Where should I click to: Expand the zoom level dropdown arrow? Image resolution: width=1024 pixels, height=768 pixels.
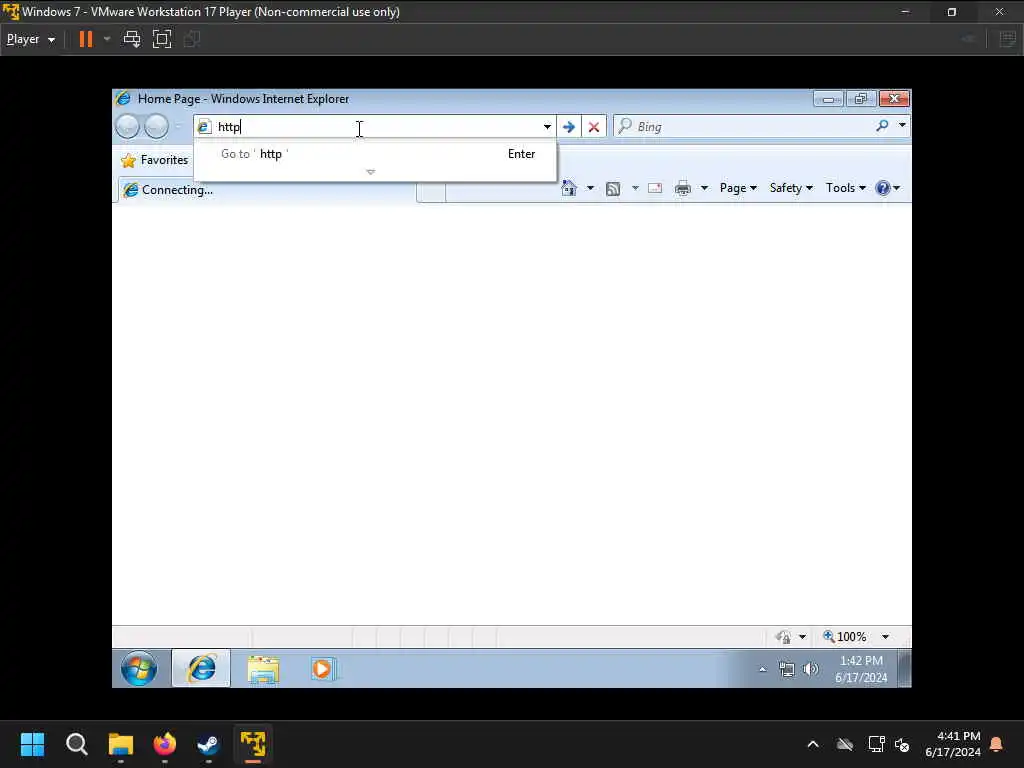(886, 637)
